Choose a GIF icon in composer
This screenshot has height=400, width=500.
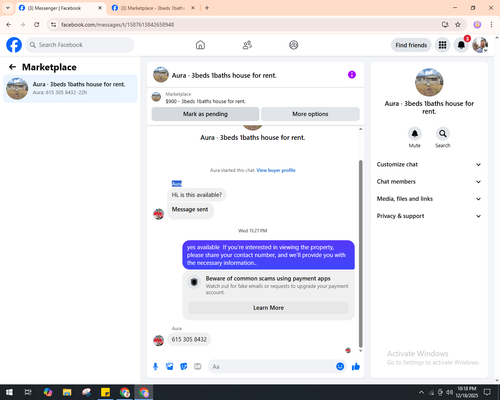click(198, 367)
